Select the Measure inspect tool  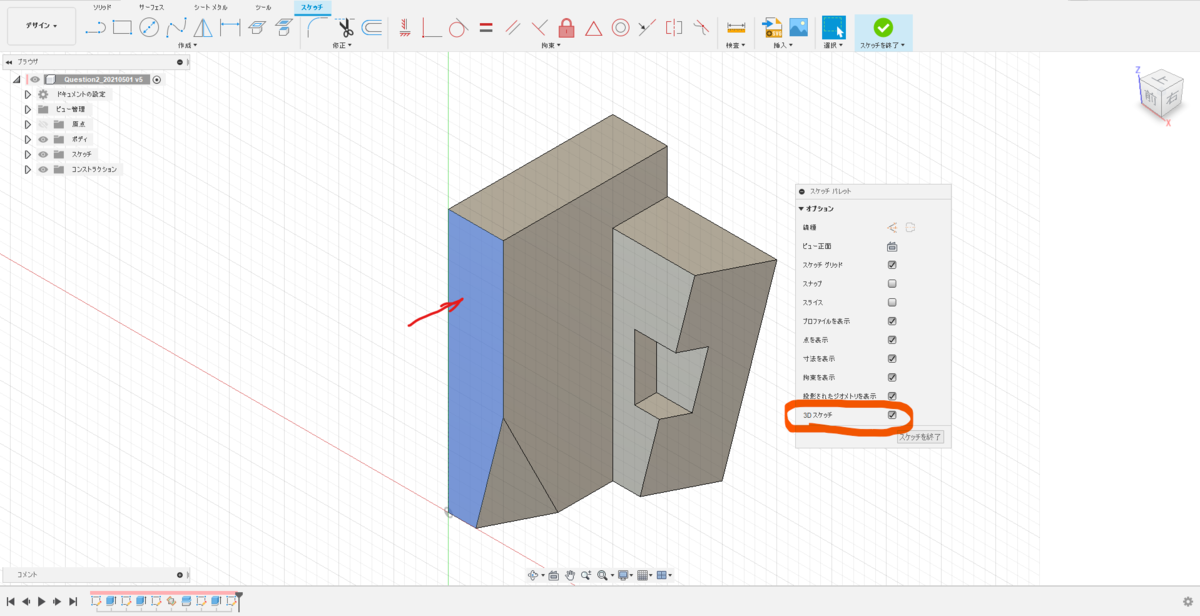click(x=737, y=28)
